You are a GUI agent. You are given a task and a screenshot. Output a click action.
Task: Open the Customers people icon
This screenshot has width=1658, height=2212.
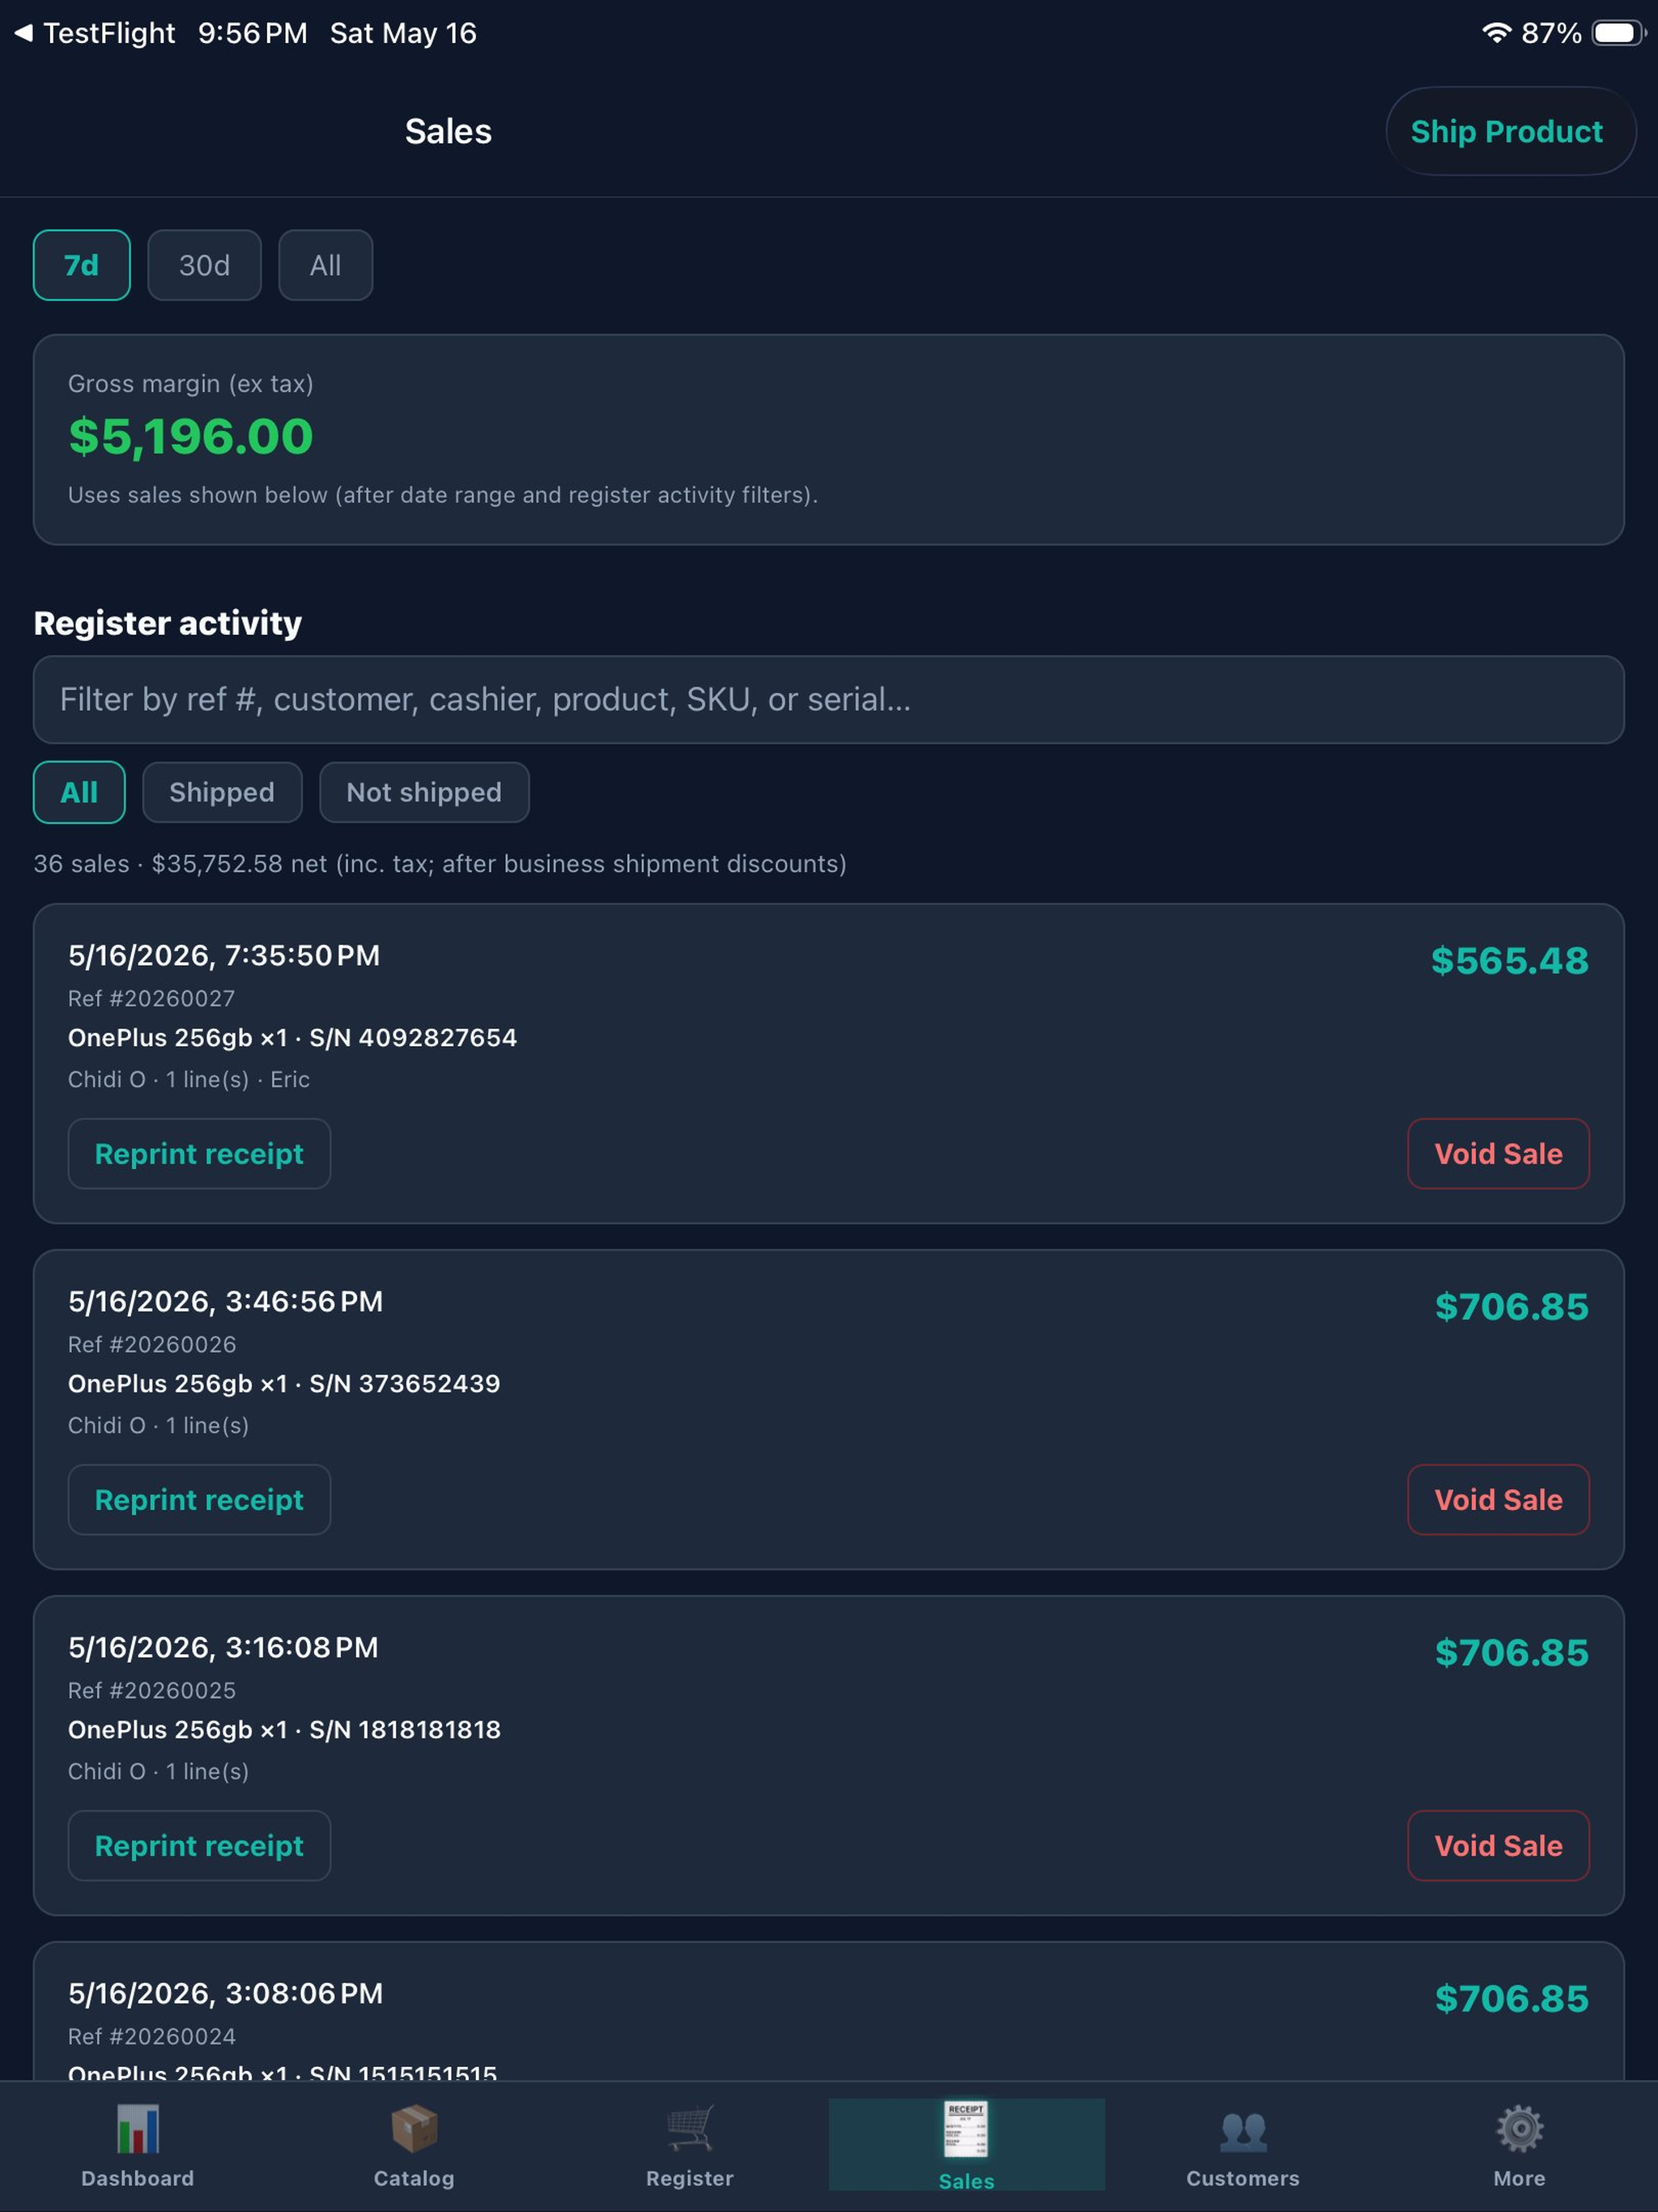tap(1243, 2131)
